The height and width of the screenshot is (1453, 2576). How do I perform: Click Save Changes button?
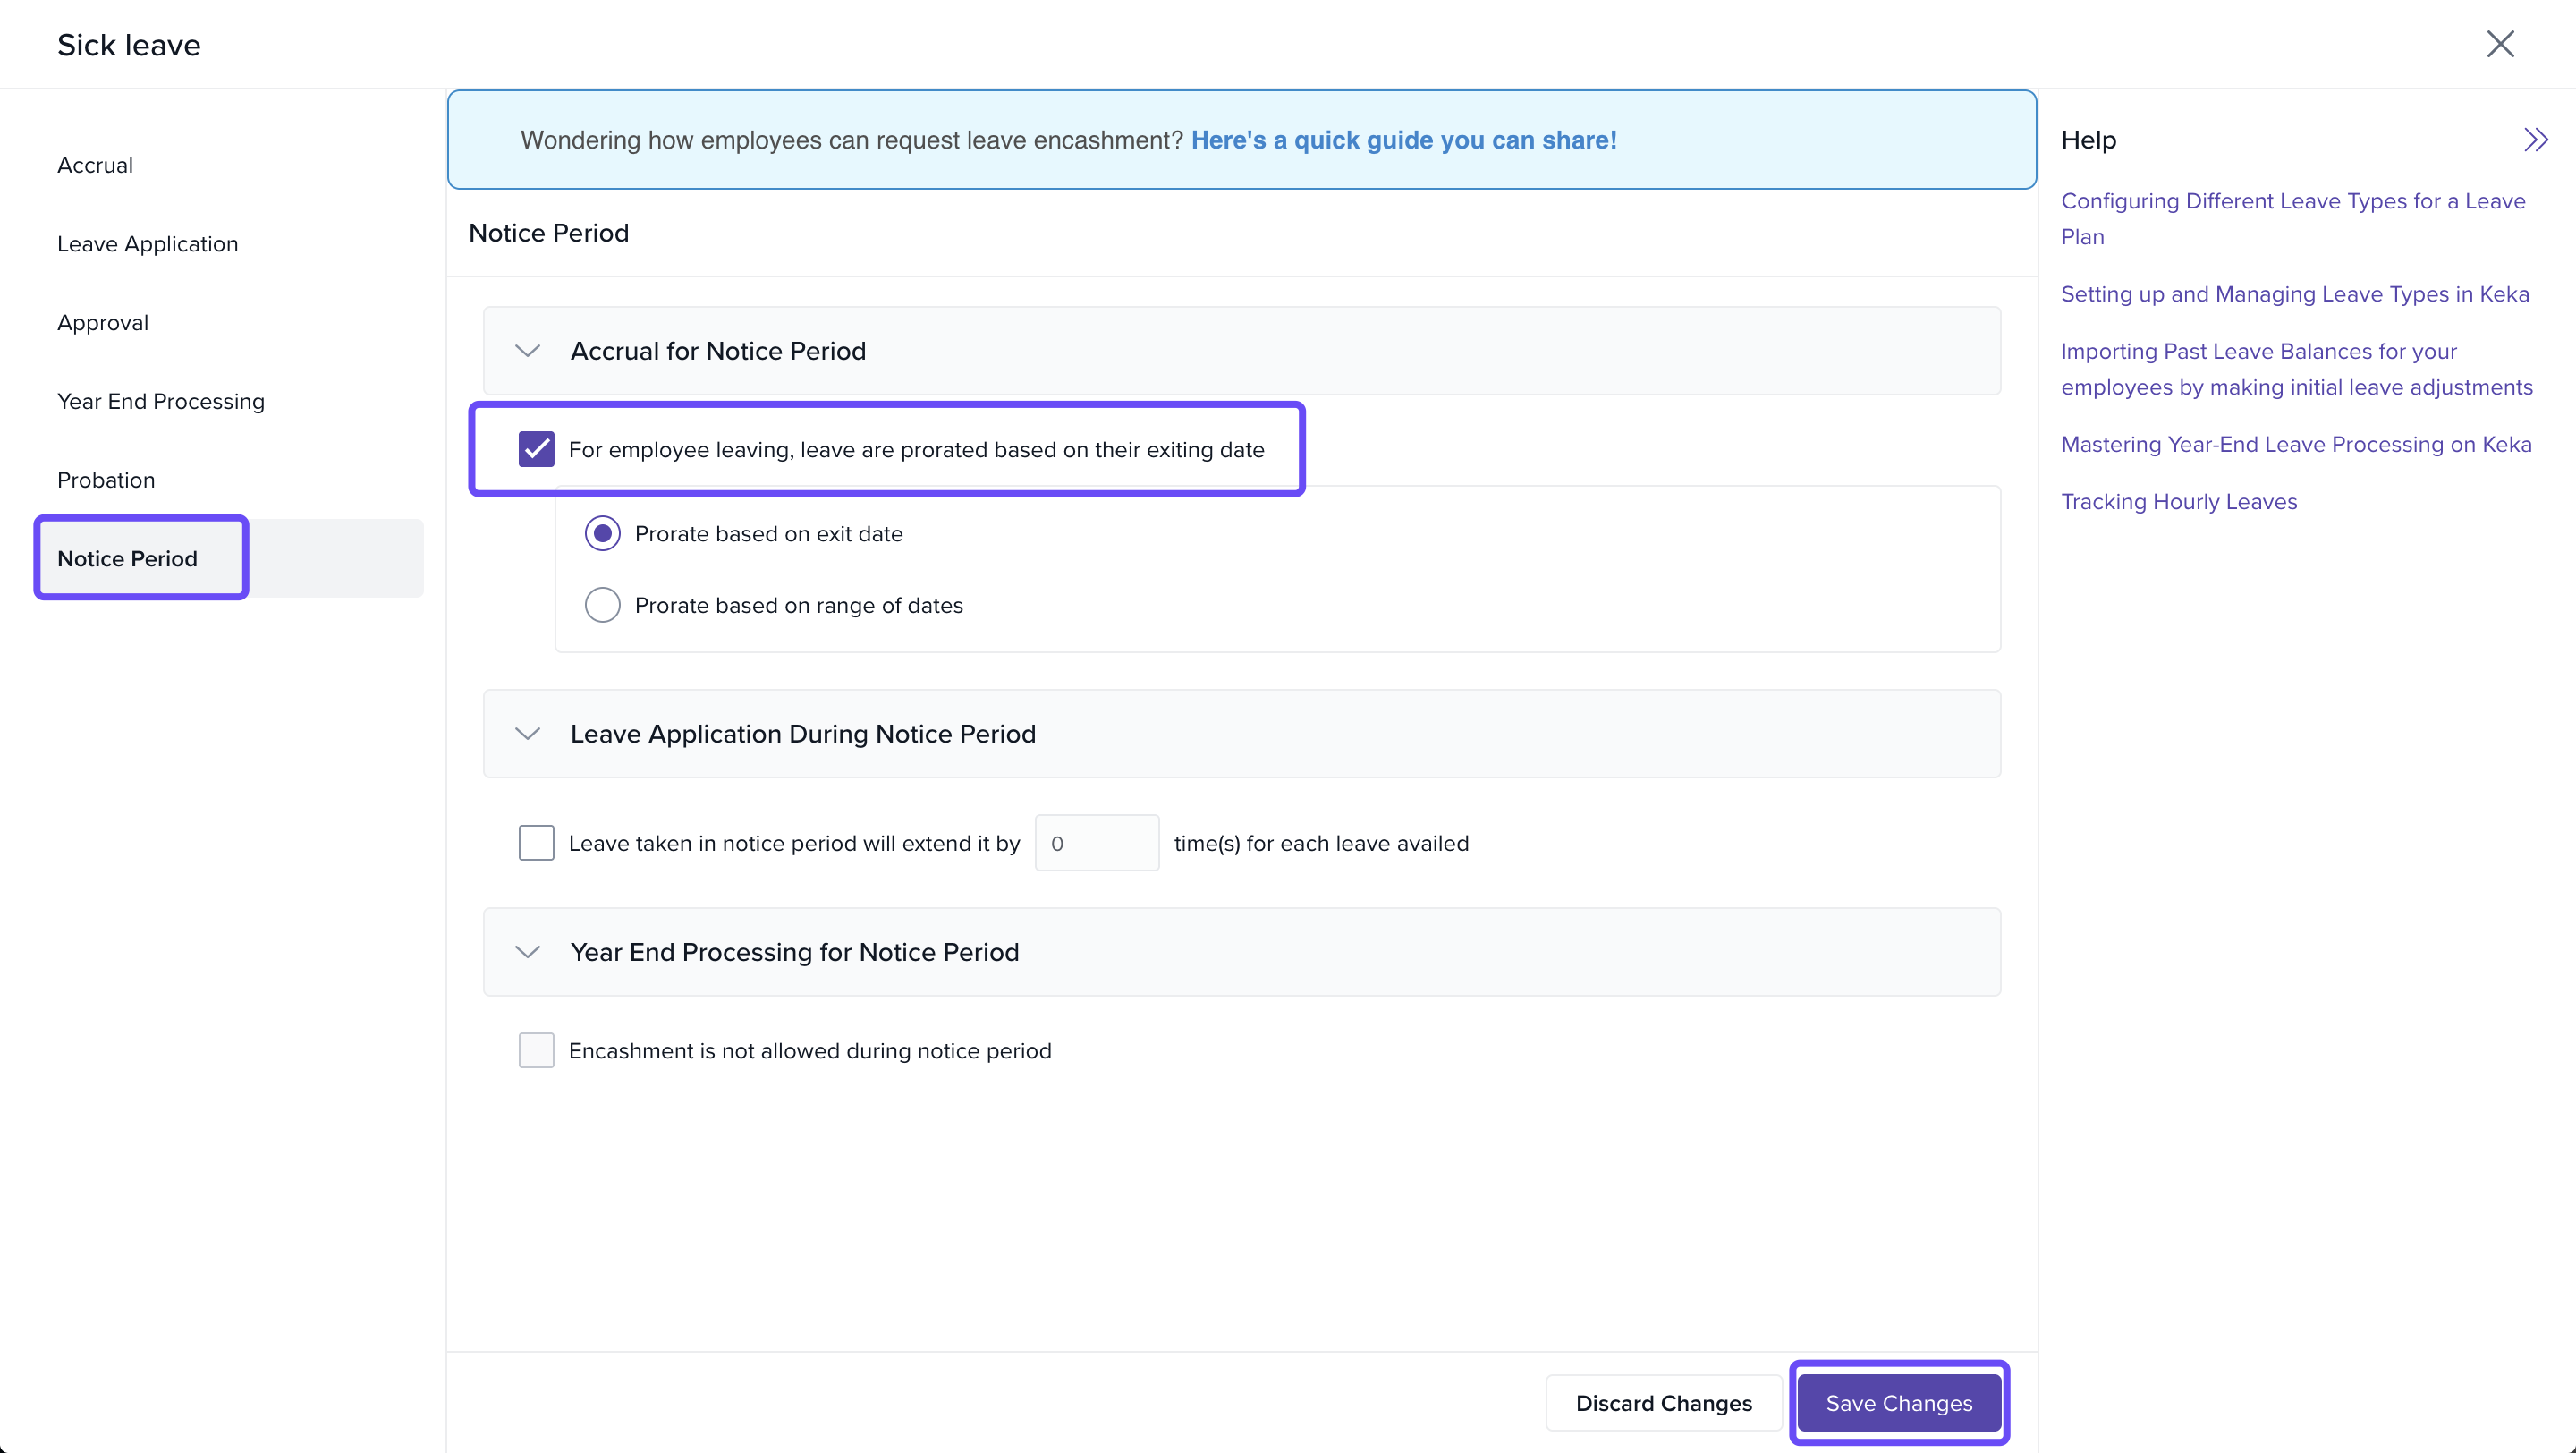(x=1898, y=1403)
